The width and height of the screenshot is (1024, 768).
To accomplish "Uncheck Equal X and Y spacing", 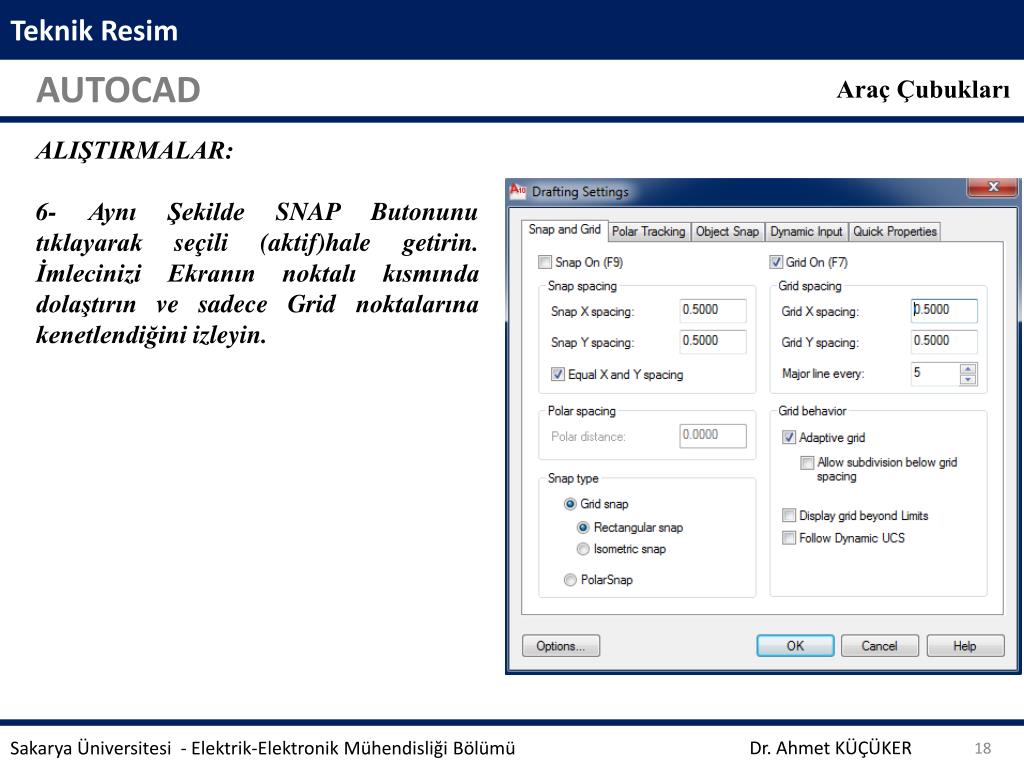I will tap(558, 374).
